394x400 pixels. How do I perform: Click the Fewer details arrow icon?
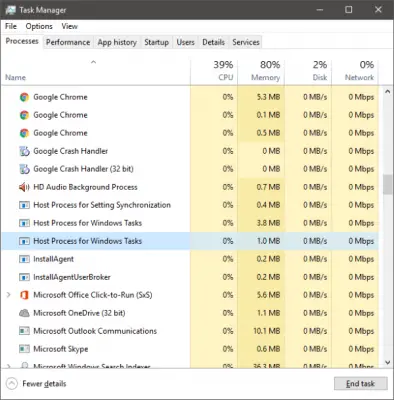click(12, 384)
